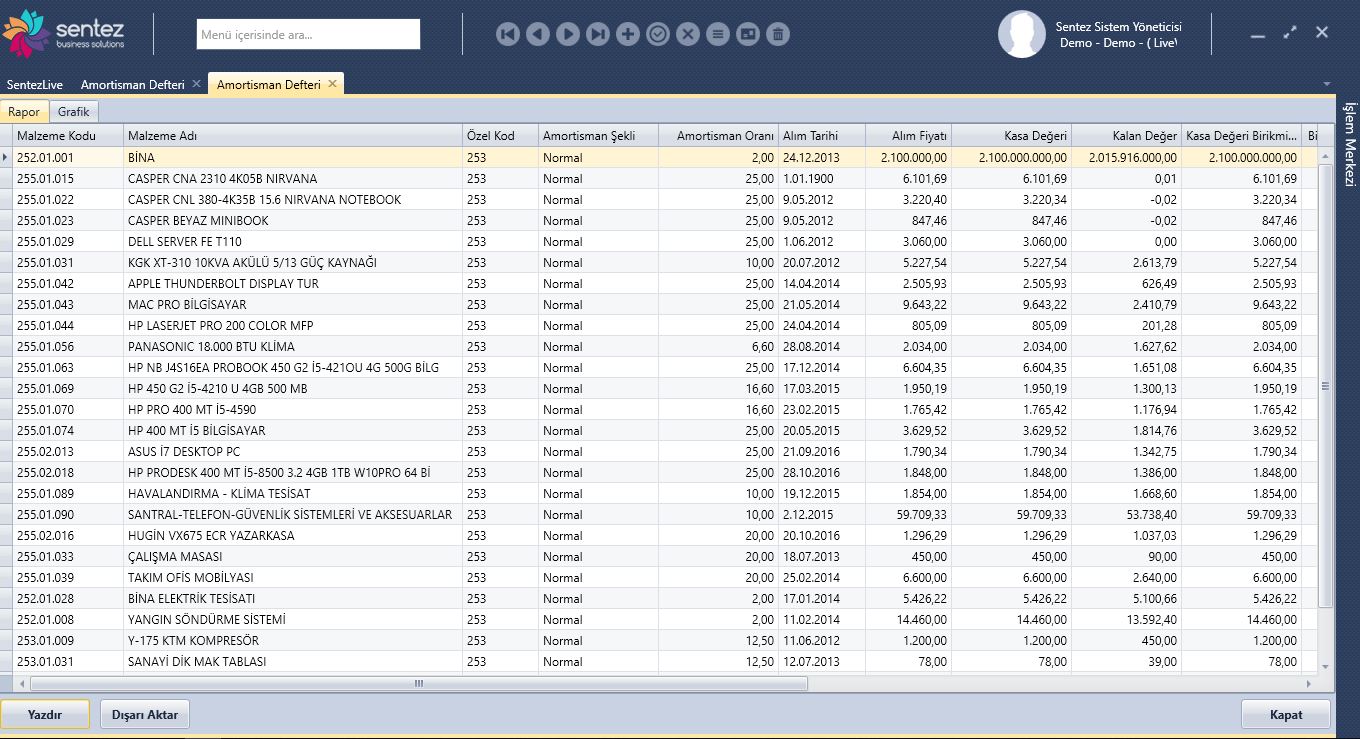Click the Dışarı Aktar button
Viewport: 1360px width, 739px height.
[145, 714]
